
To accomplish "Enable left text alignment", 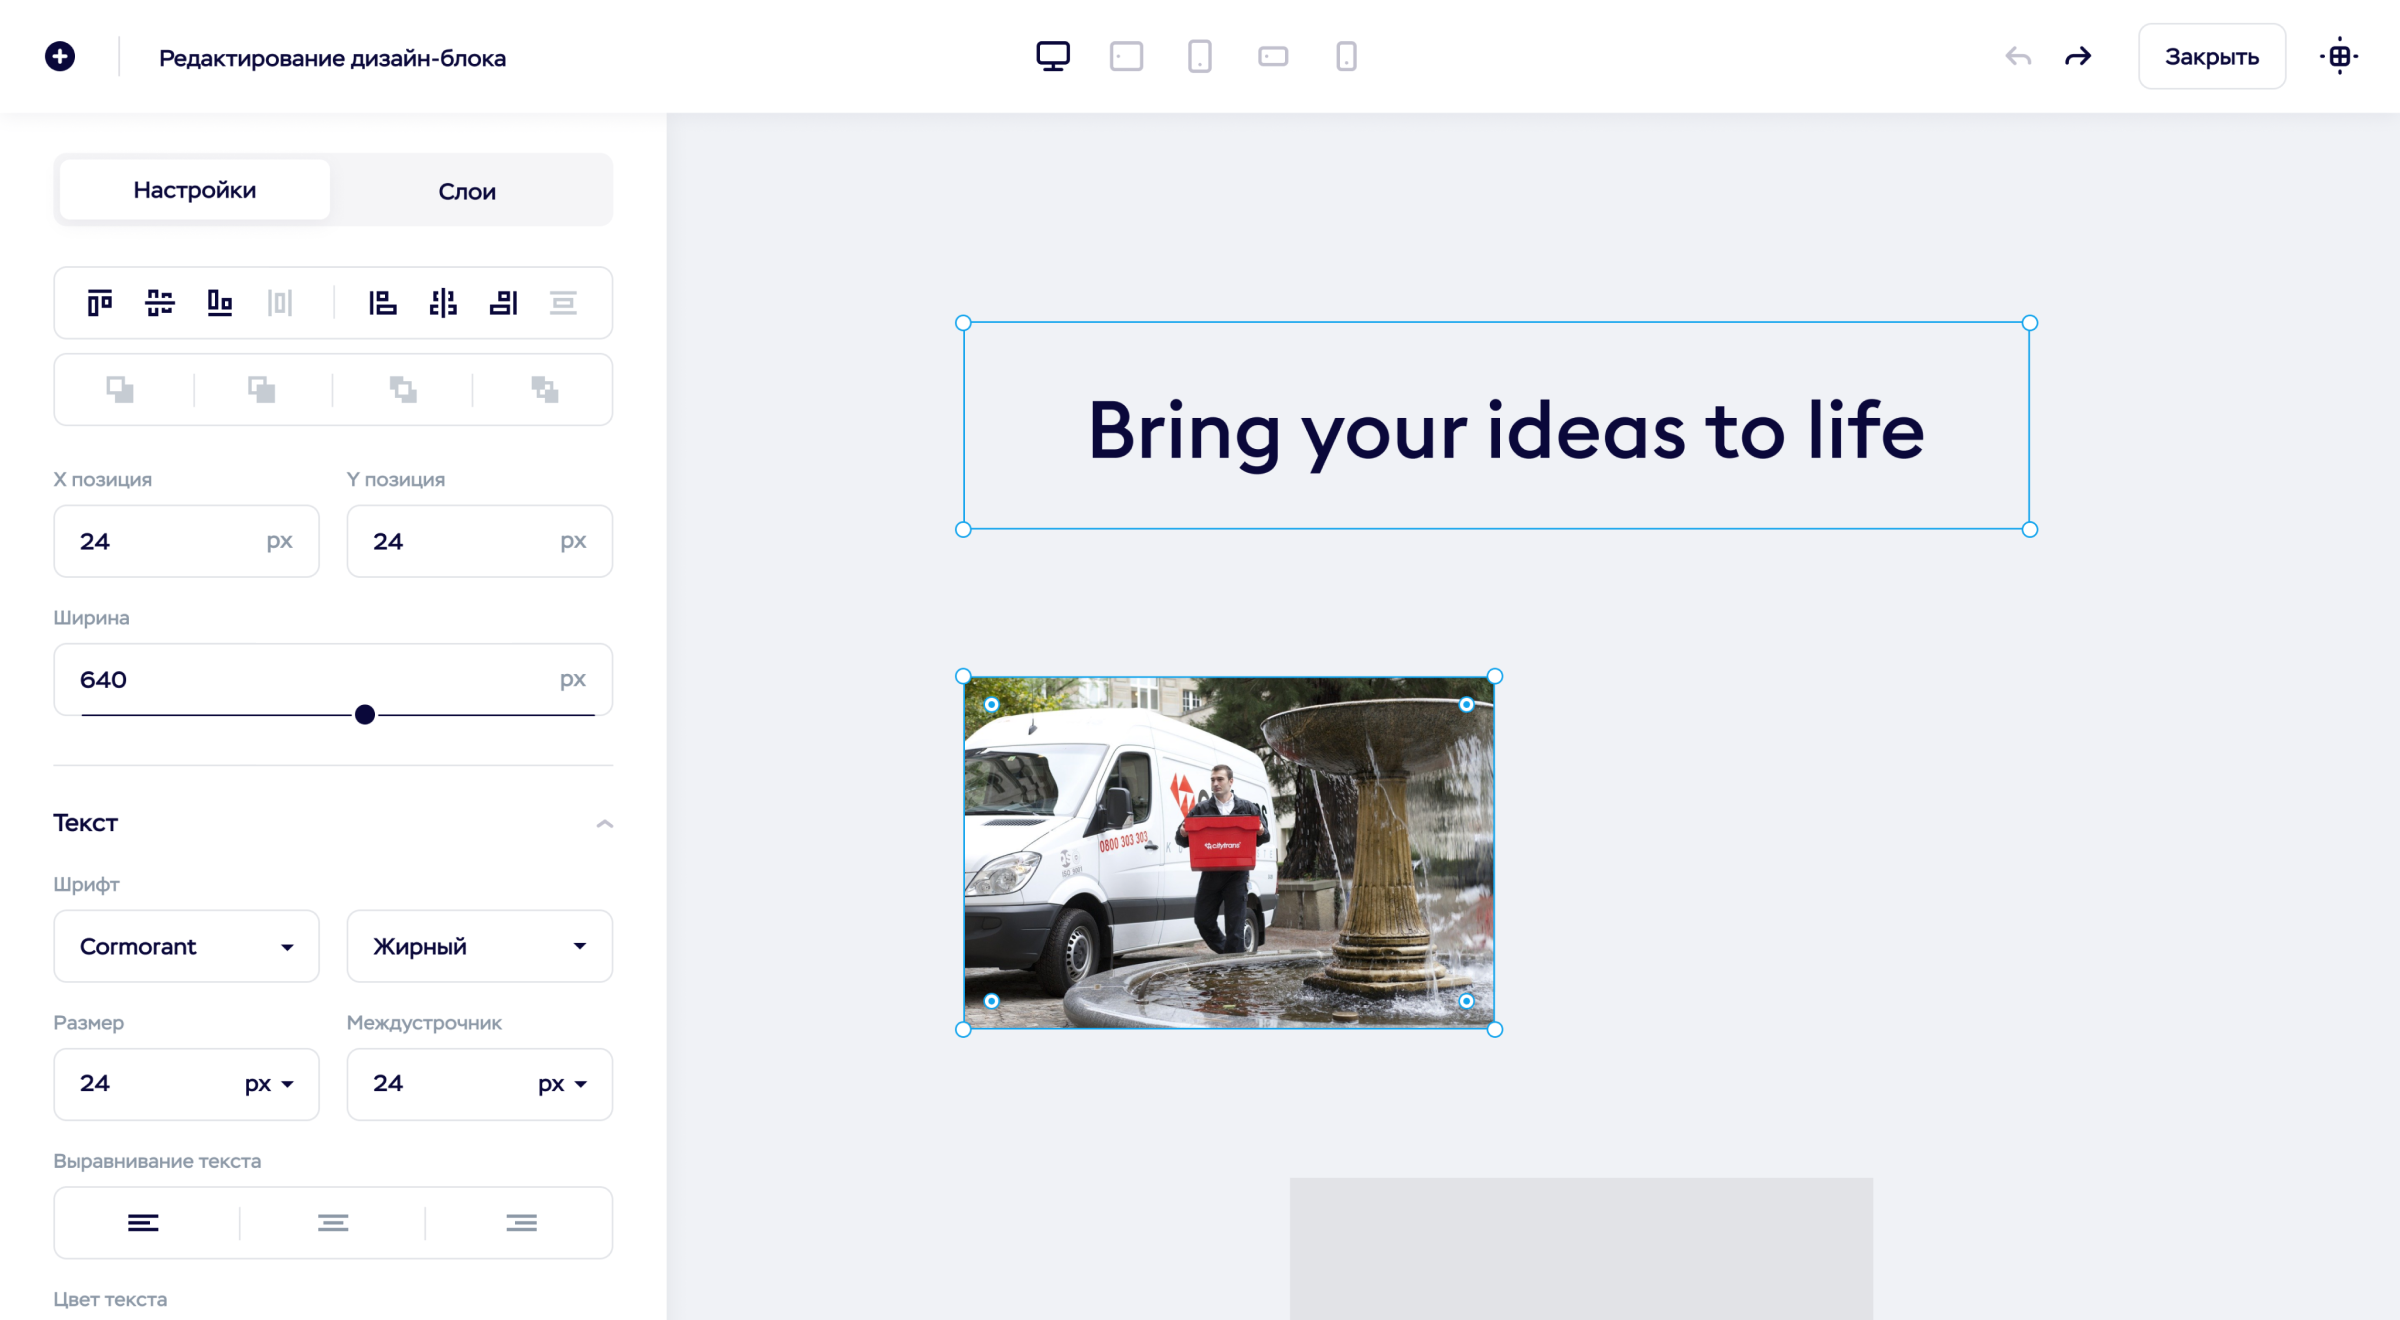I will (x=144, y=1222).
